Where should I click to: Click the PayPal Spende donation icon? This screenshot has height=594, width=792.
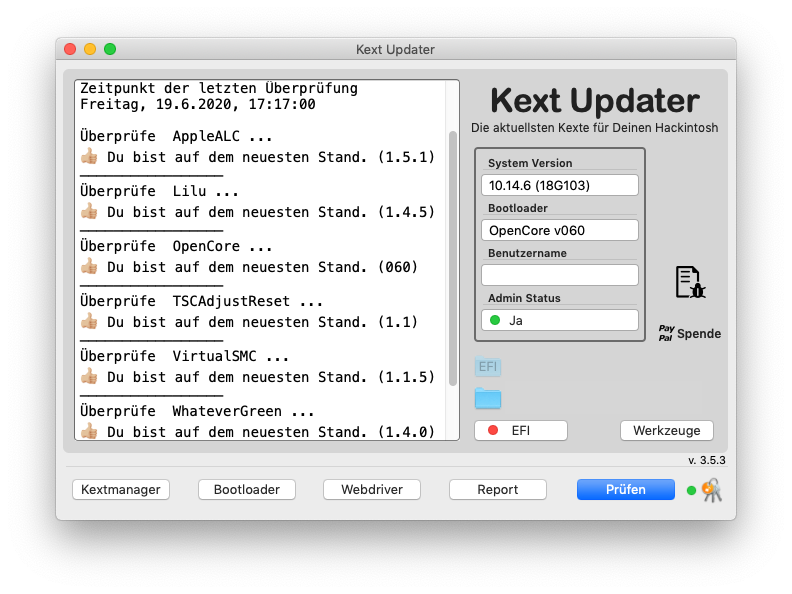tap(689, 333)
